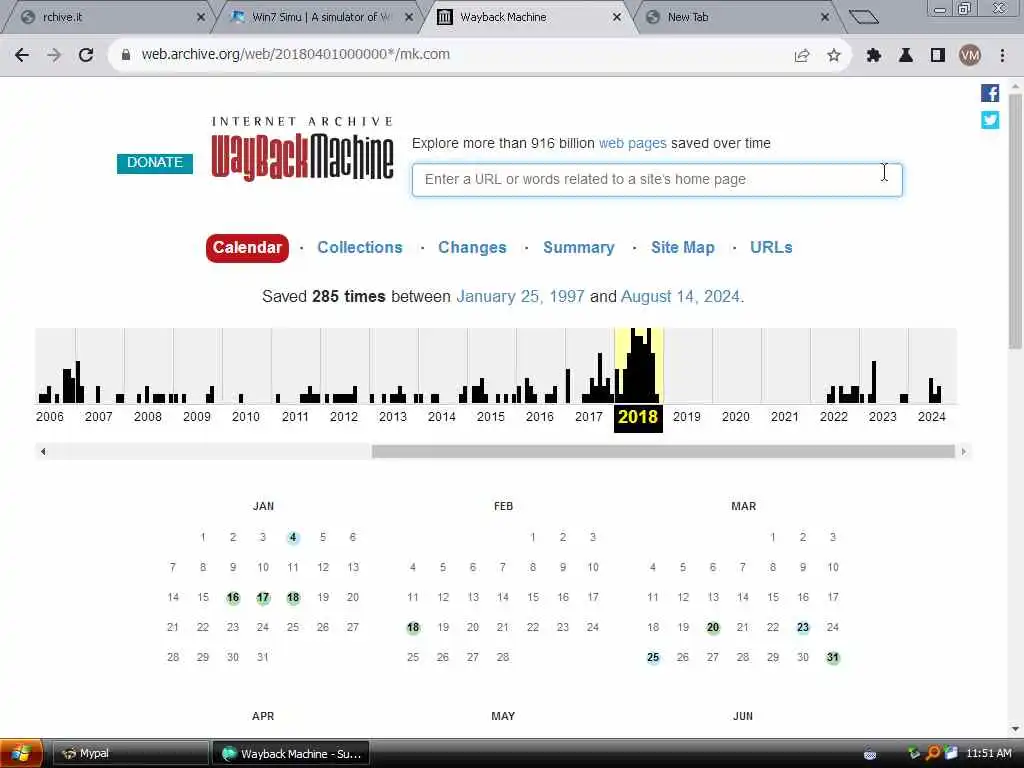The width and height of the screenshot is (1024, 768).
Task: Open the August 14, 2024 capture link
Action: [x=680, y=297]
